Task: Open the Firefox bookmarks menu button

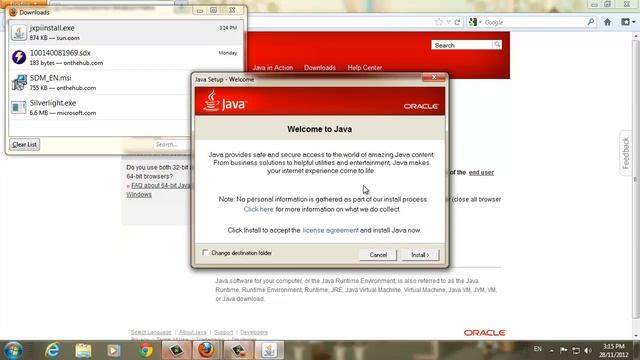Action: (x=628, y=22)
